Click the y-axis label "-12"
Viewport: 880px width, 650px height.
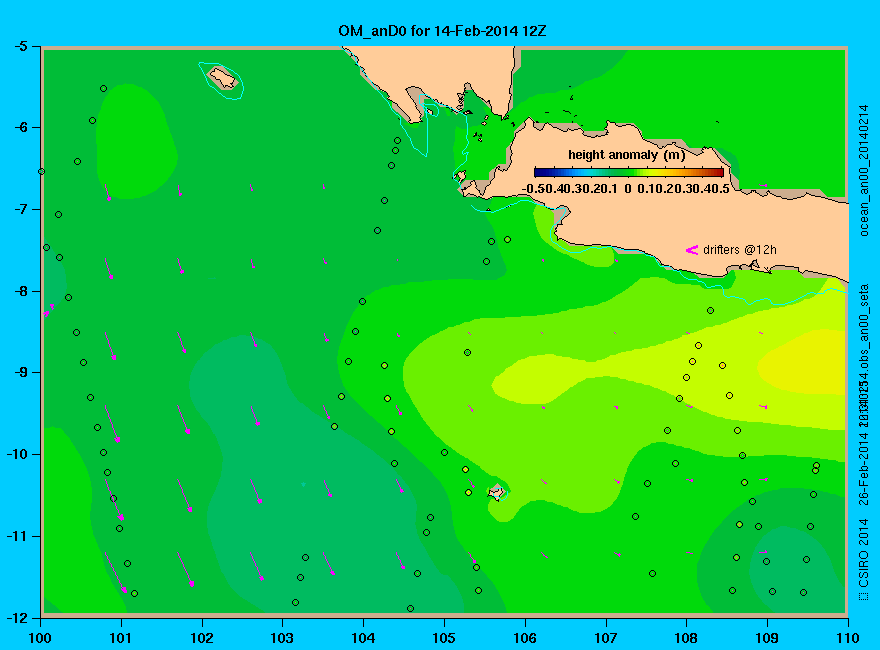[16, 617]
